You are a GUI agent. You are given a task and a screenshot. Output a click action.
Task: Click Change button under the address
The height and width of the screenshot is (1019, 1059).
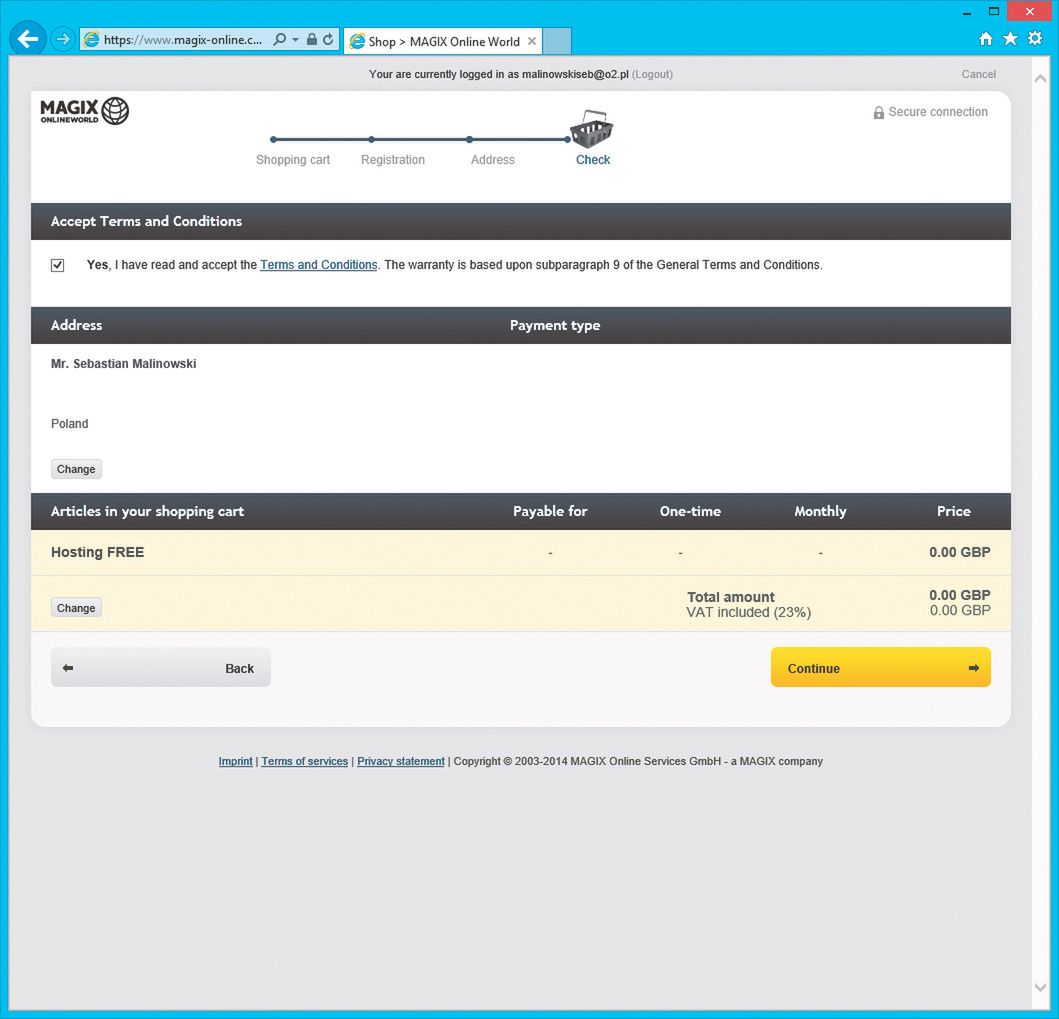coord(76,469)
